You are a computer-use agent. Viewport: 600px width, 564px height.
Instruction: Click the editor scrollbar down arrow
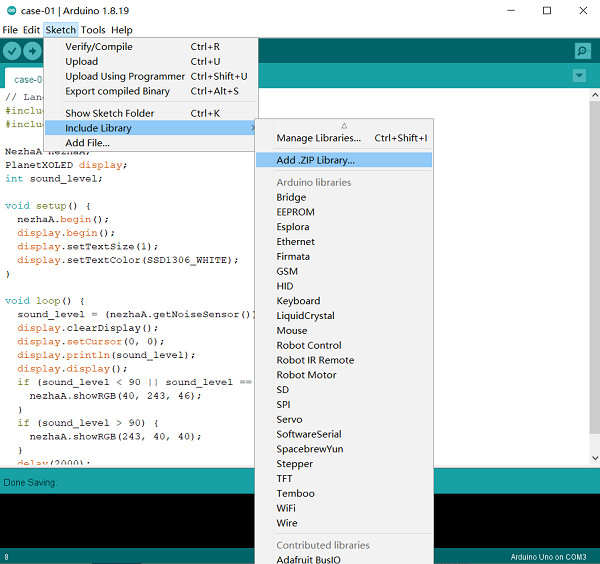pos(595,458)
